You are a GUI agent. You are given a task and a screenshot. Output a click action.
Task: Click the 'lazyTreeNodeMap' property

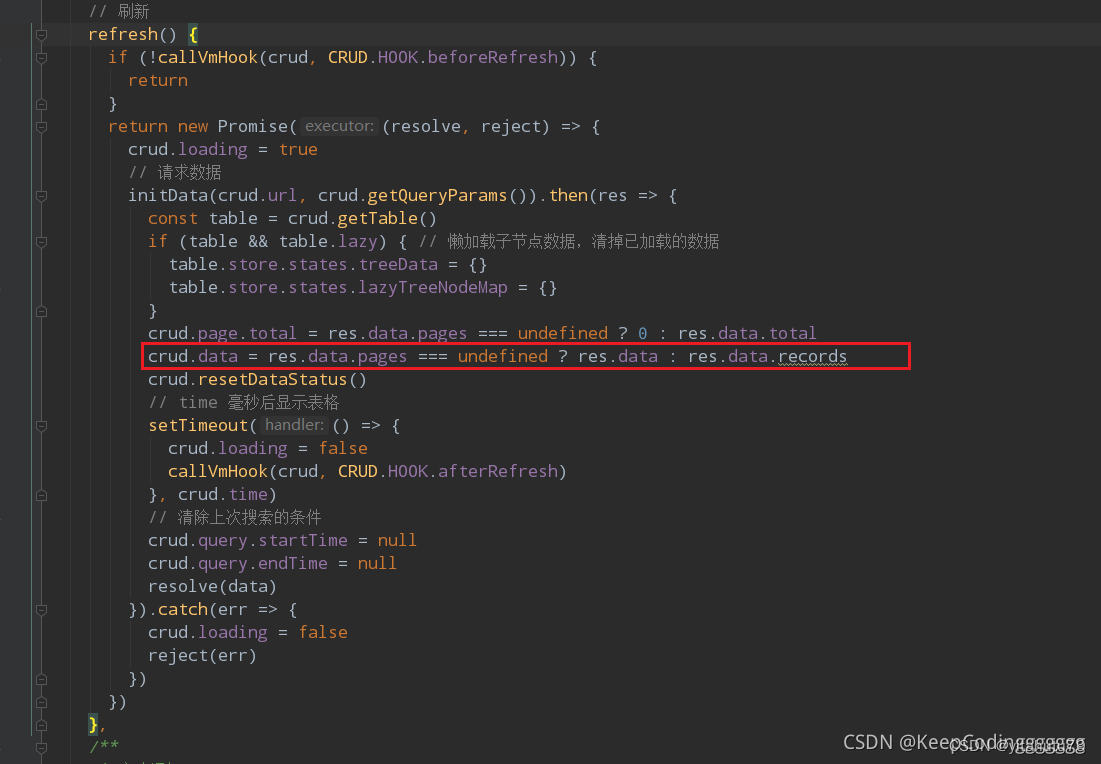click(433, 287)
